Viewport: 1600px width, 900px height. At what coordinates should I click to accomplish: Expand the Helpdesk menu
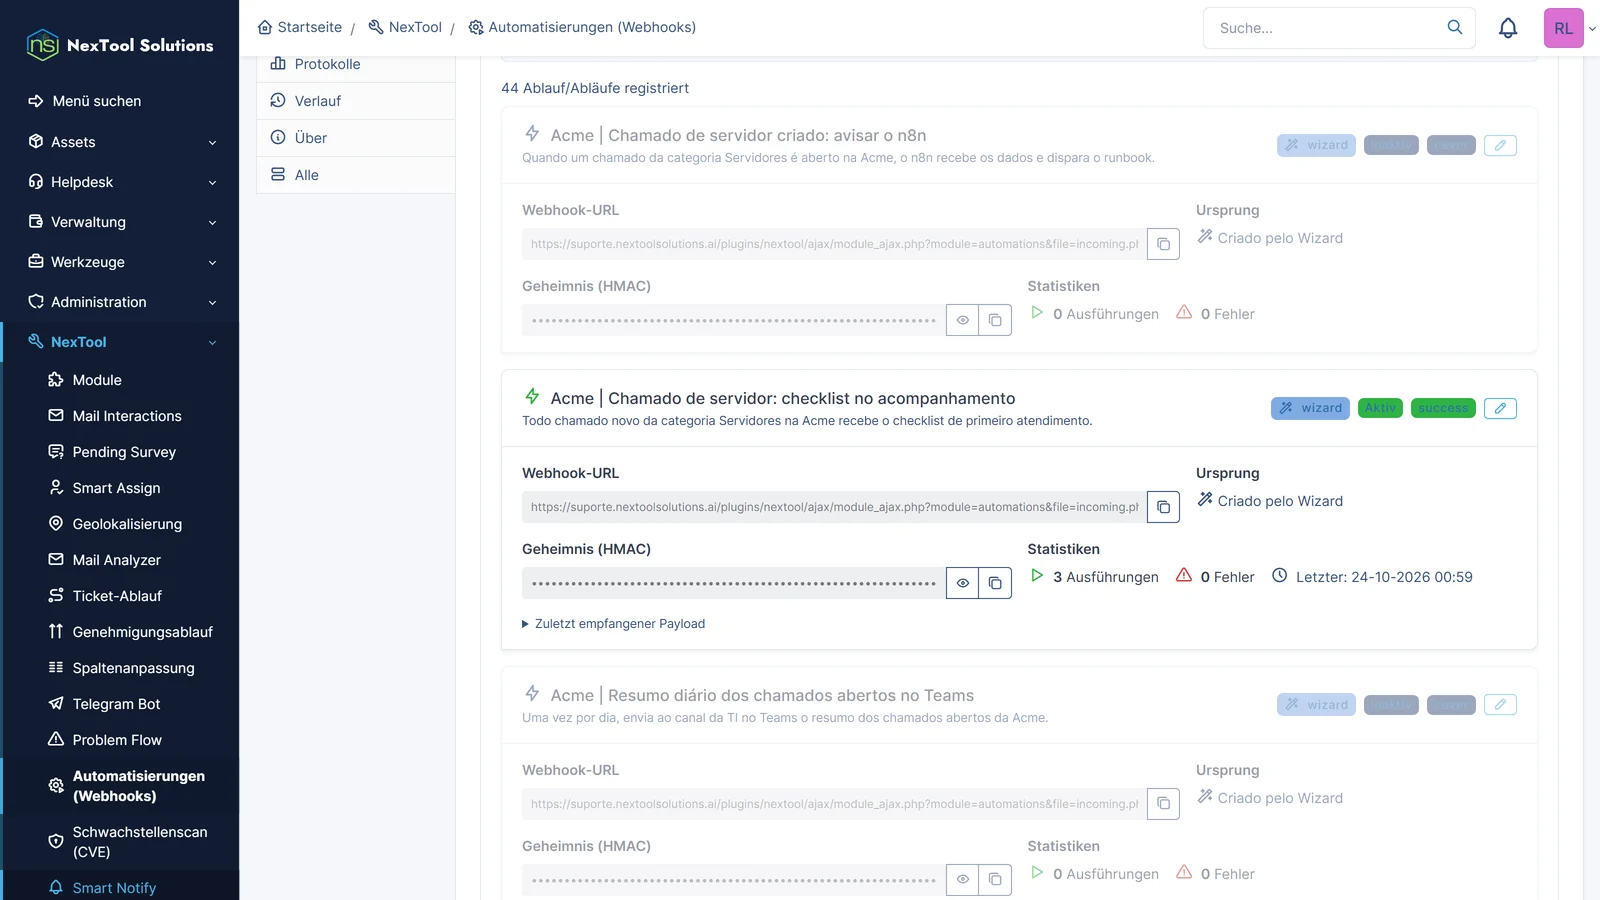120,182
